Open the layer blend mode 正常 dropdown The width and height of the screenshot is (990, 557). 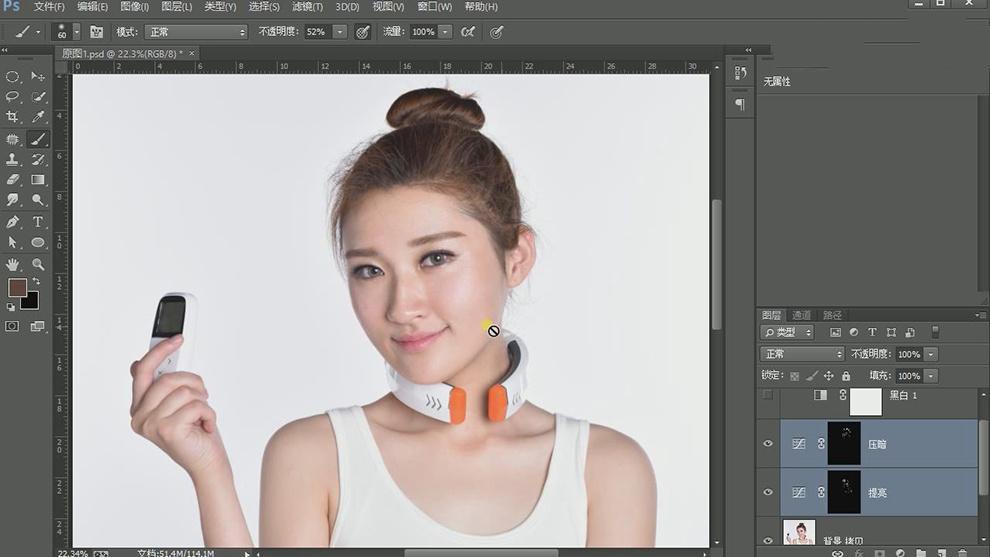coord(803,354)
